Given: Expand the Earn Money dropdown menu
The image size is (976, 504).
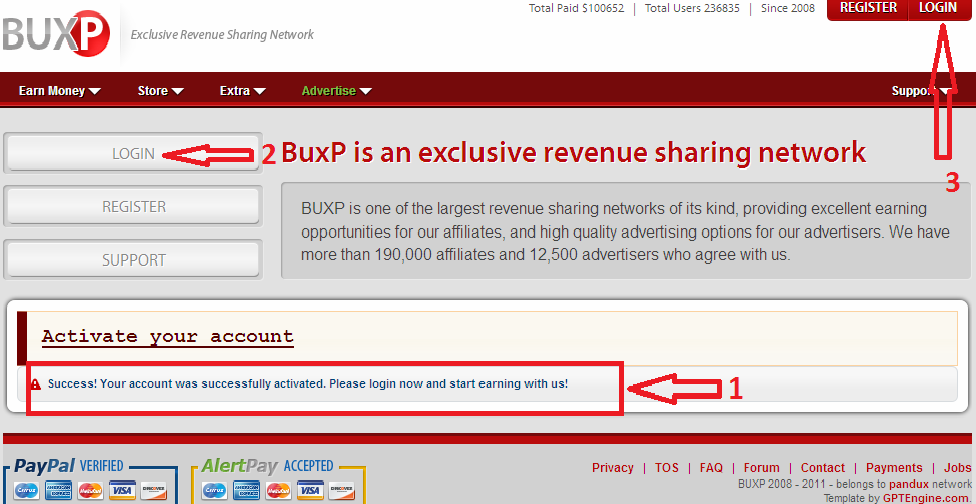Looking at the screenshot, I should click(60, 91).
